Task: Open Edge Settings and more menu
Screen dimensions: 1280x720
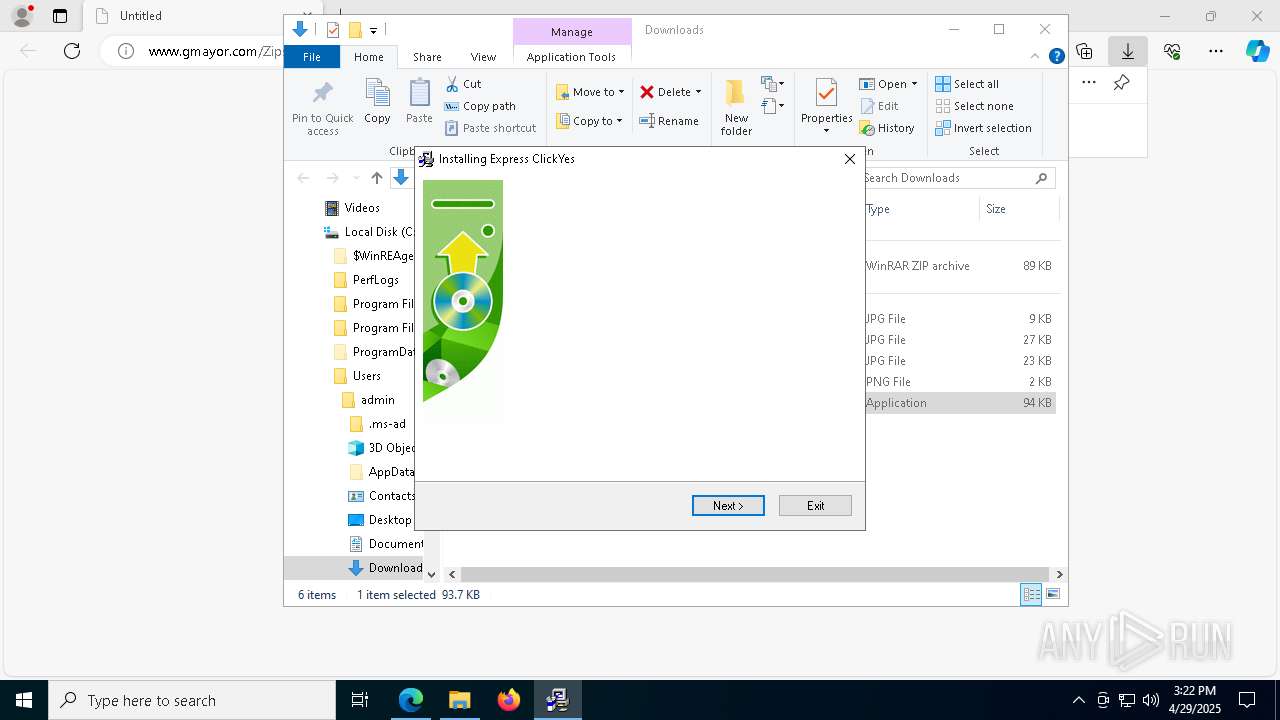Action: click(1216, 51)
